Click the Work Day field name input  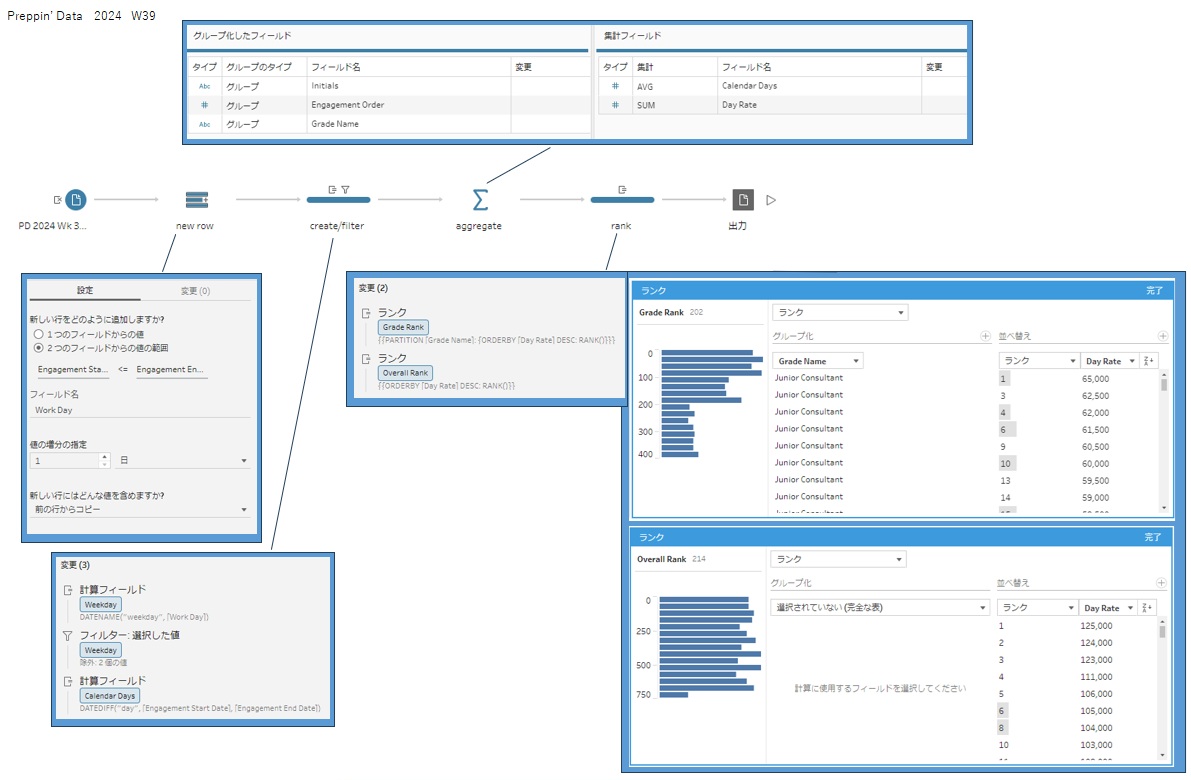coord(140,410)
